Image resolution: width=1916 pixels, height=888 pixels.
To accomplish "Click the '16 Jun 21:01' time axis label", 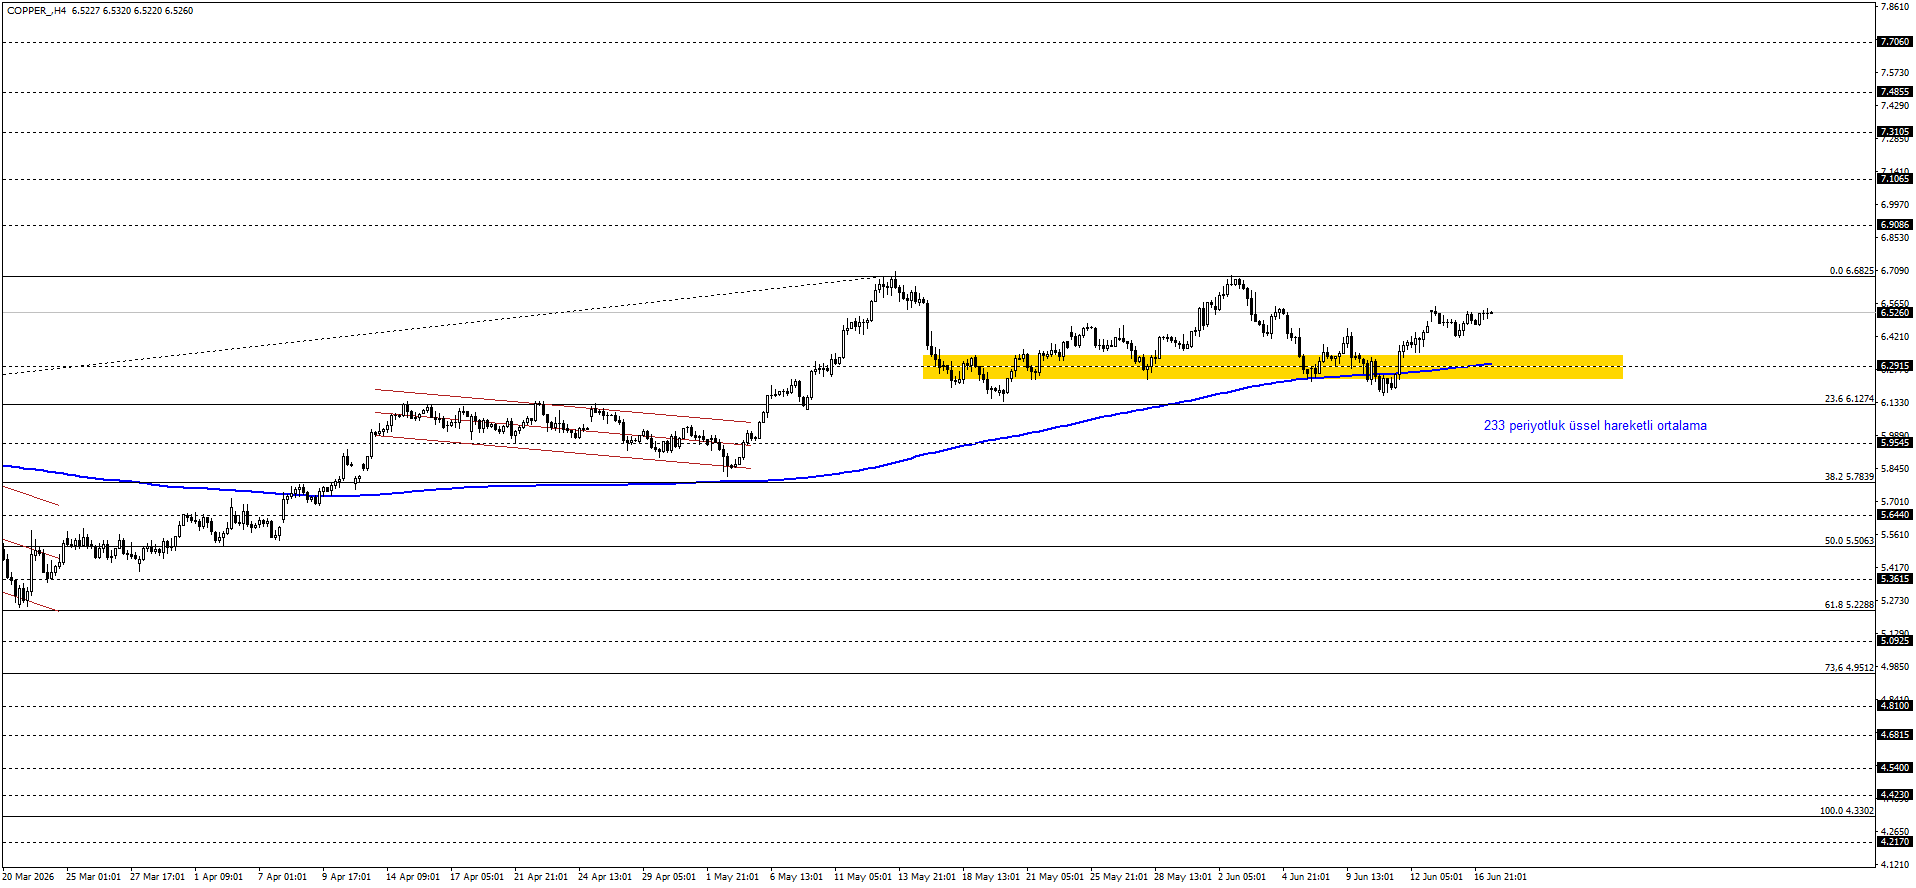I will tap(1500, 877).
